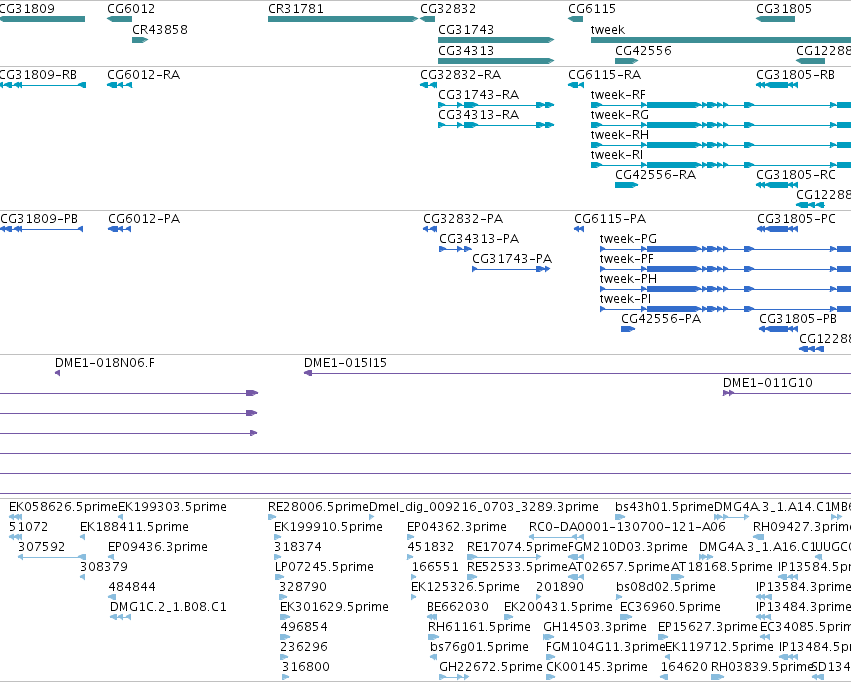
Task: Select the CG6012 gene feature
Action: click(x=119, y=19)
